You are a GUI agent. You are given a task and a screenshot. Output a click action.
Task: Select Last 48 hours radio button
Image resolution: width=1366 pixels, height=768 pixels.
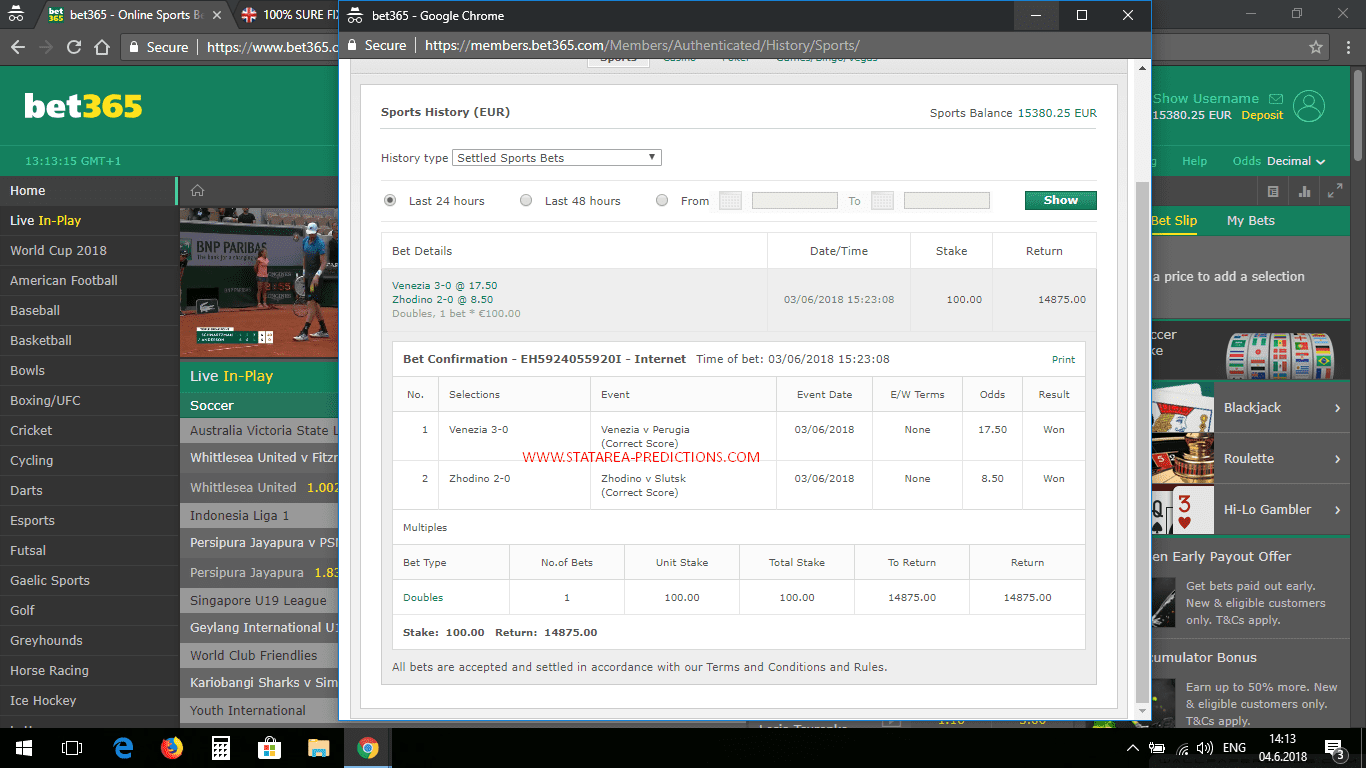526,201
